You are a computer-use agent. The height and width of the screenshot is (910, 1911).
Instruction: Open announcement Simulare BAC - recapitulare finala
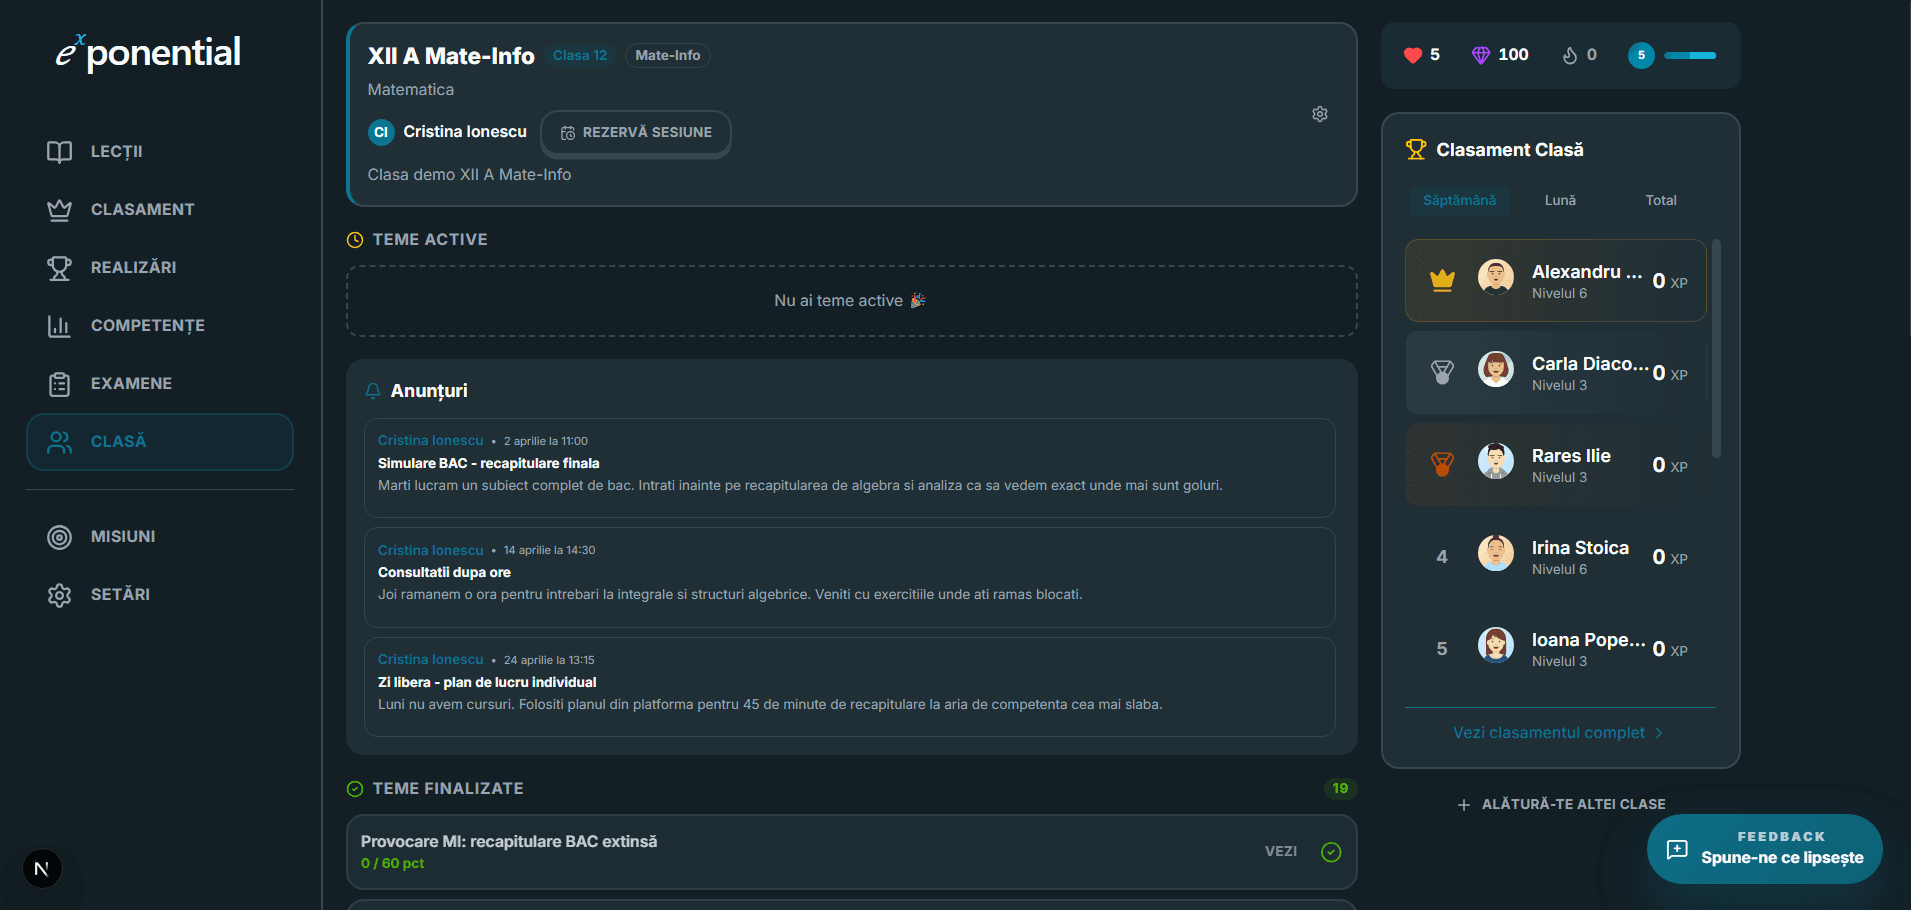pos(850,468)
